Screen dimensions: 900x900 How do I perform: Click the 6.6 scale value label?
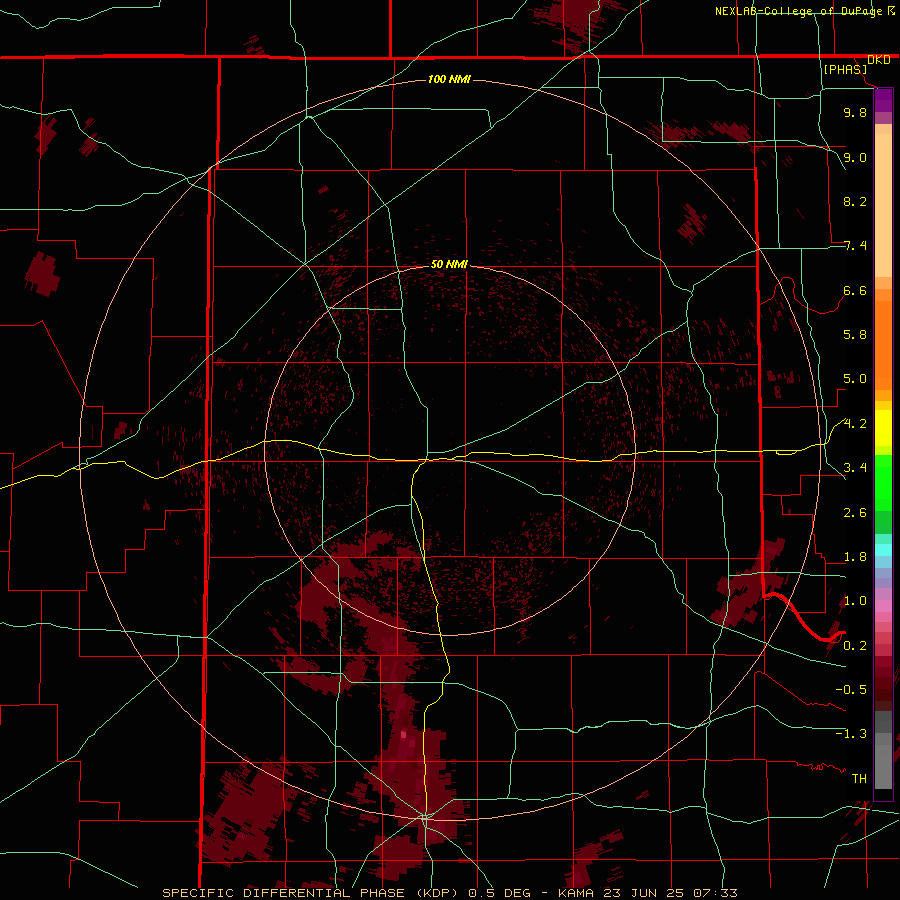(x=855, y=290)
